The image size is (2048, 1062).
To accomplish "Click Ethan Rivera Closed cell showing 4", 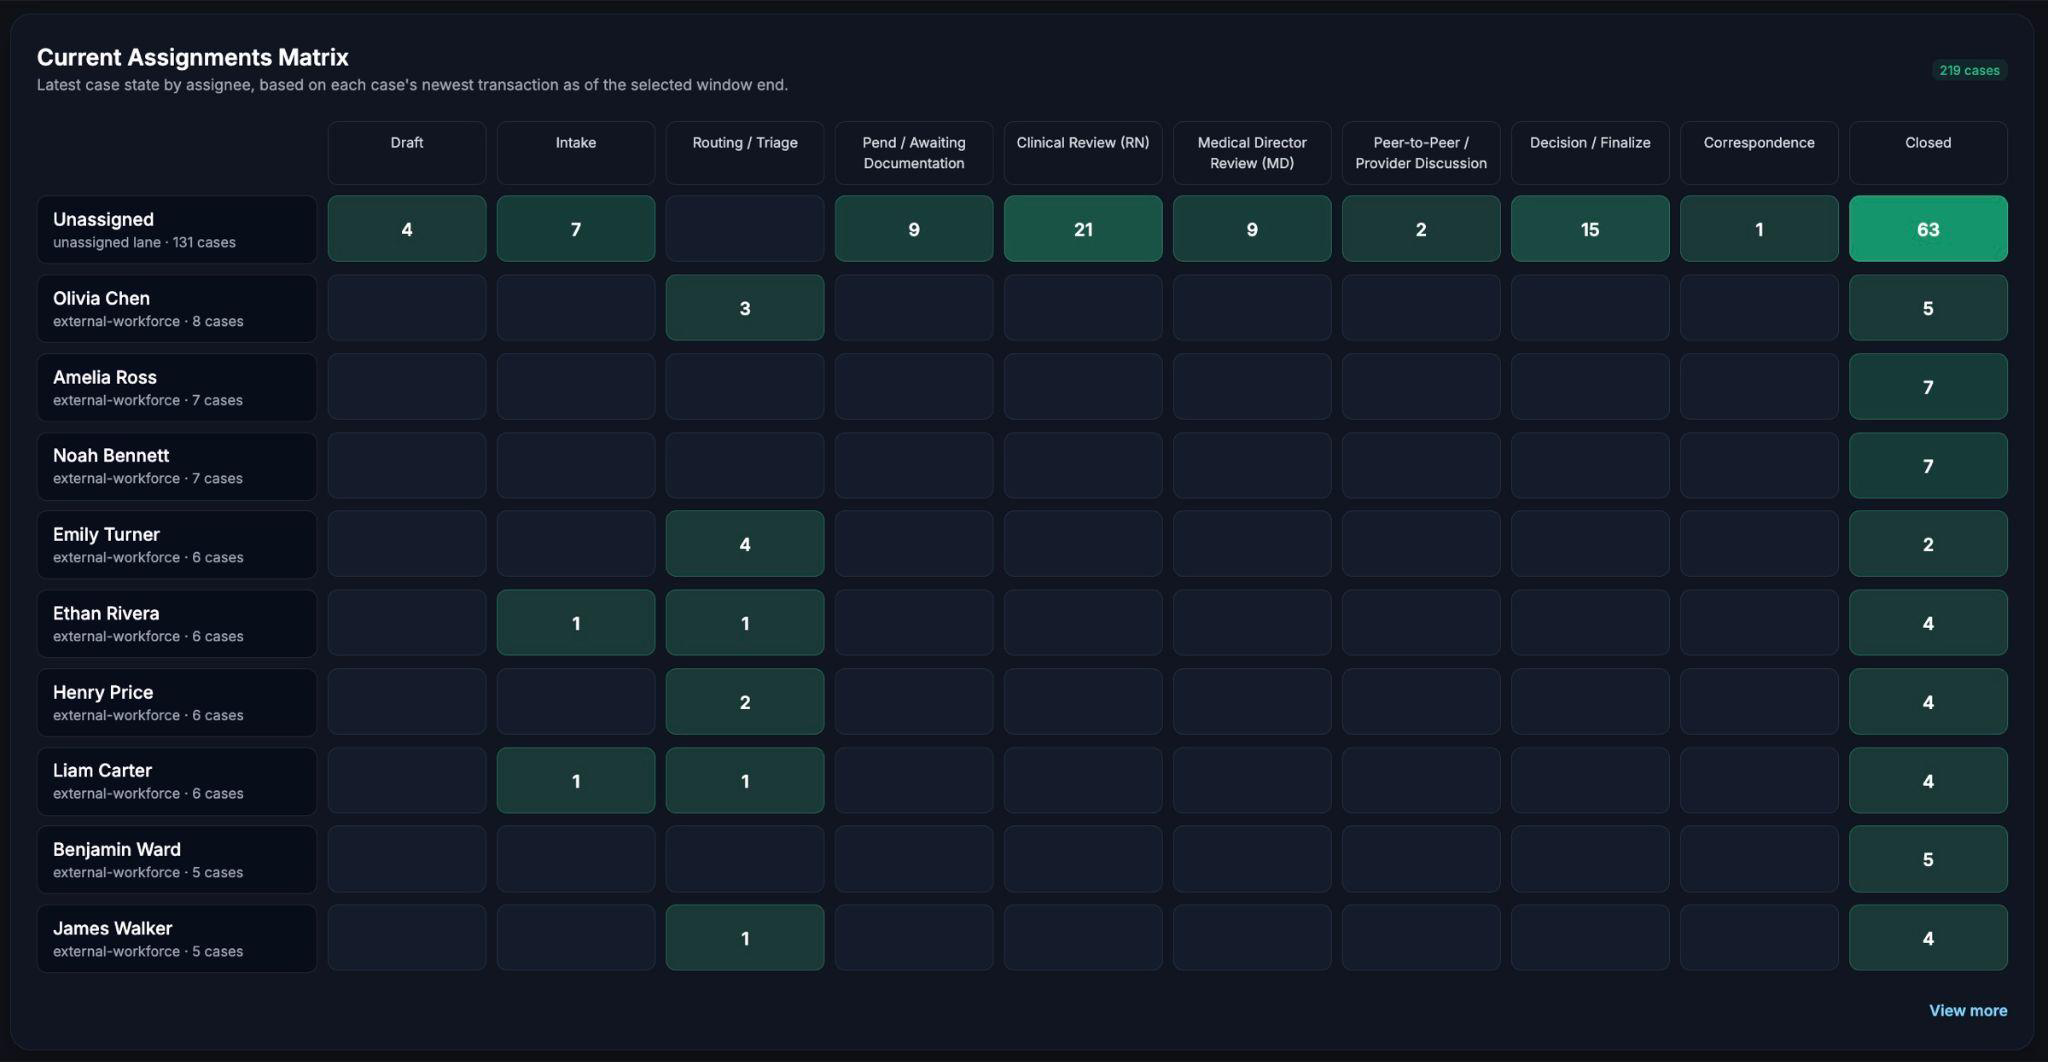I will pos(1928,623).
